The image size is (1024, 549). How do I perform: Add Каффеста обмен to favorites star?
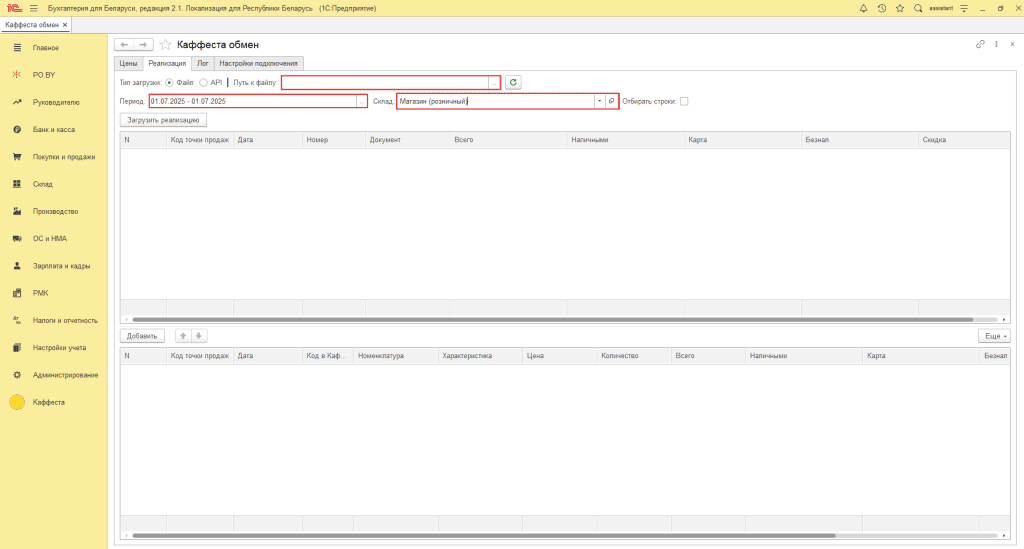[165, 44]
